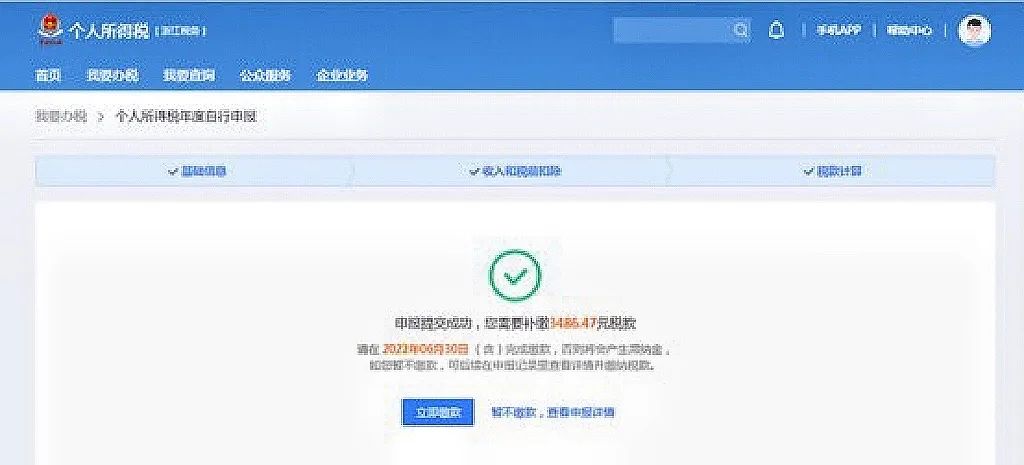1024x465 pixels.
Task: Click the tax bureau emblem logo
Action: tap(50, 31)
